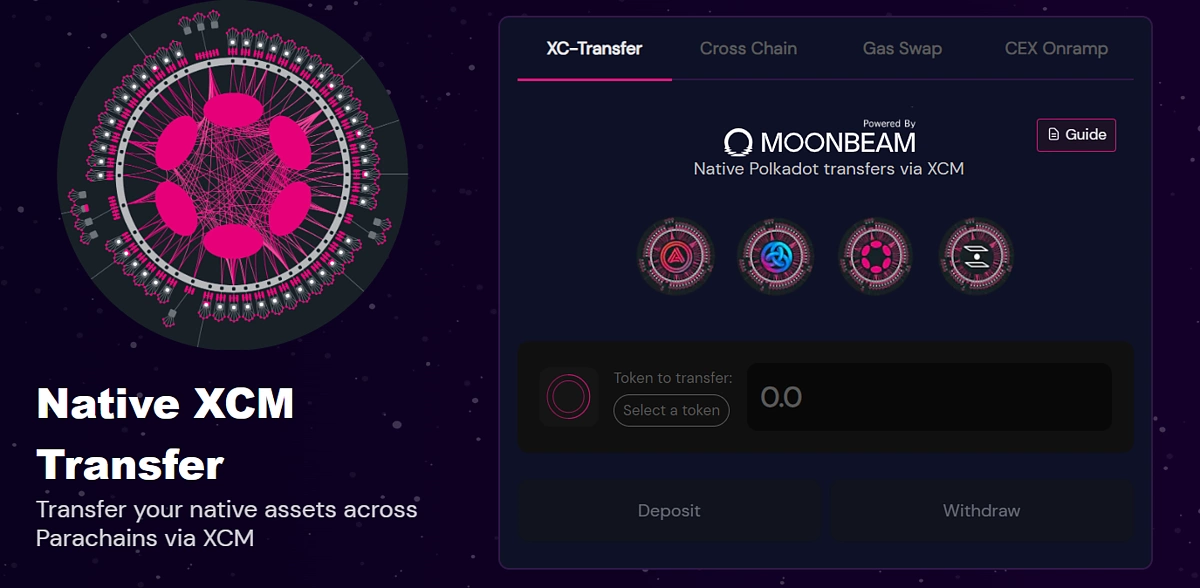Click the MOONBEAM wordmark text
The image size is (1200, 588).
click(838, 141)
